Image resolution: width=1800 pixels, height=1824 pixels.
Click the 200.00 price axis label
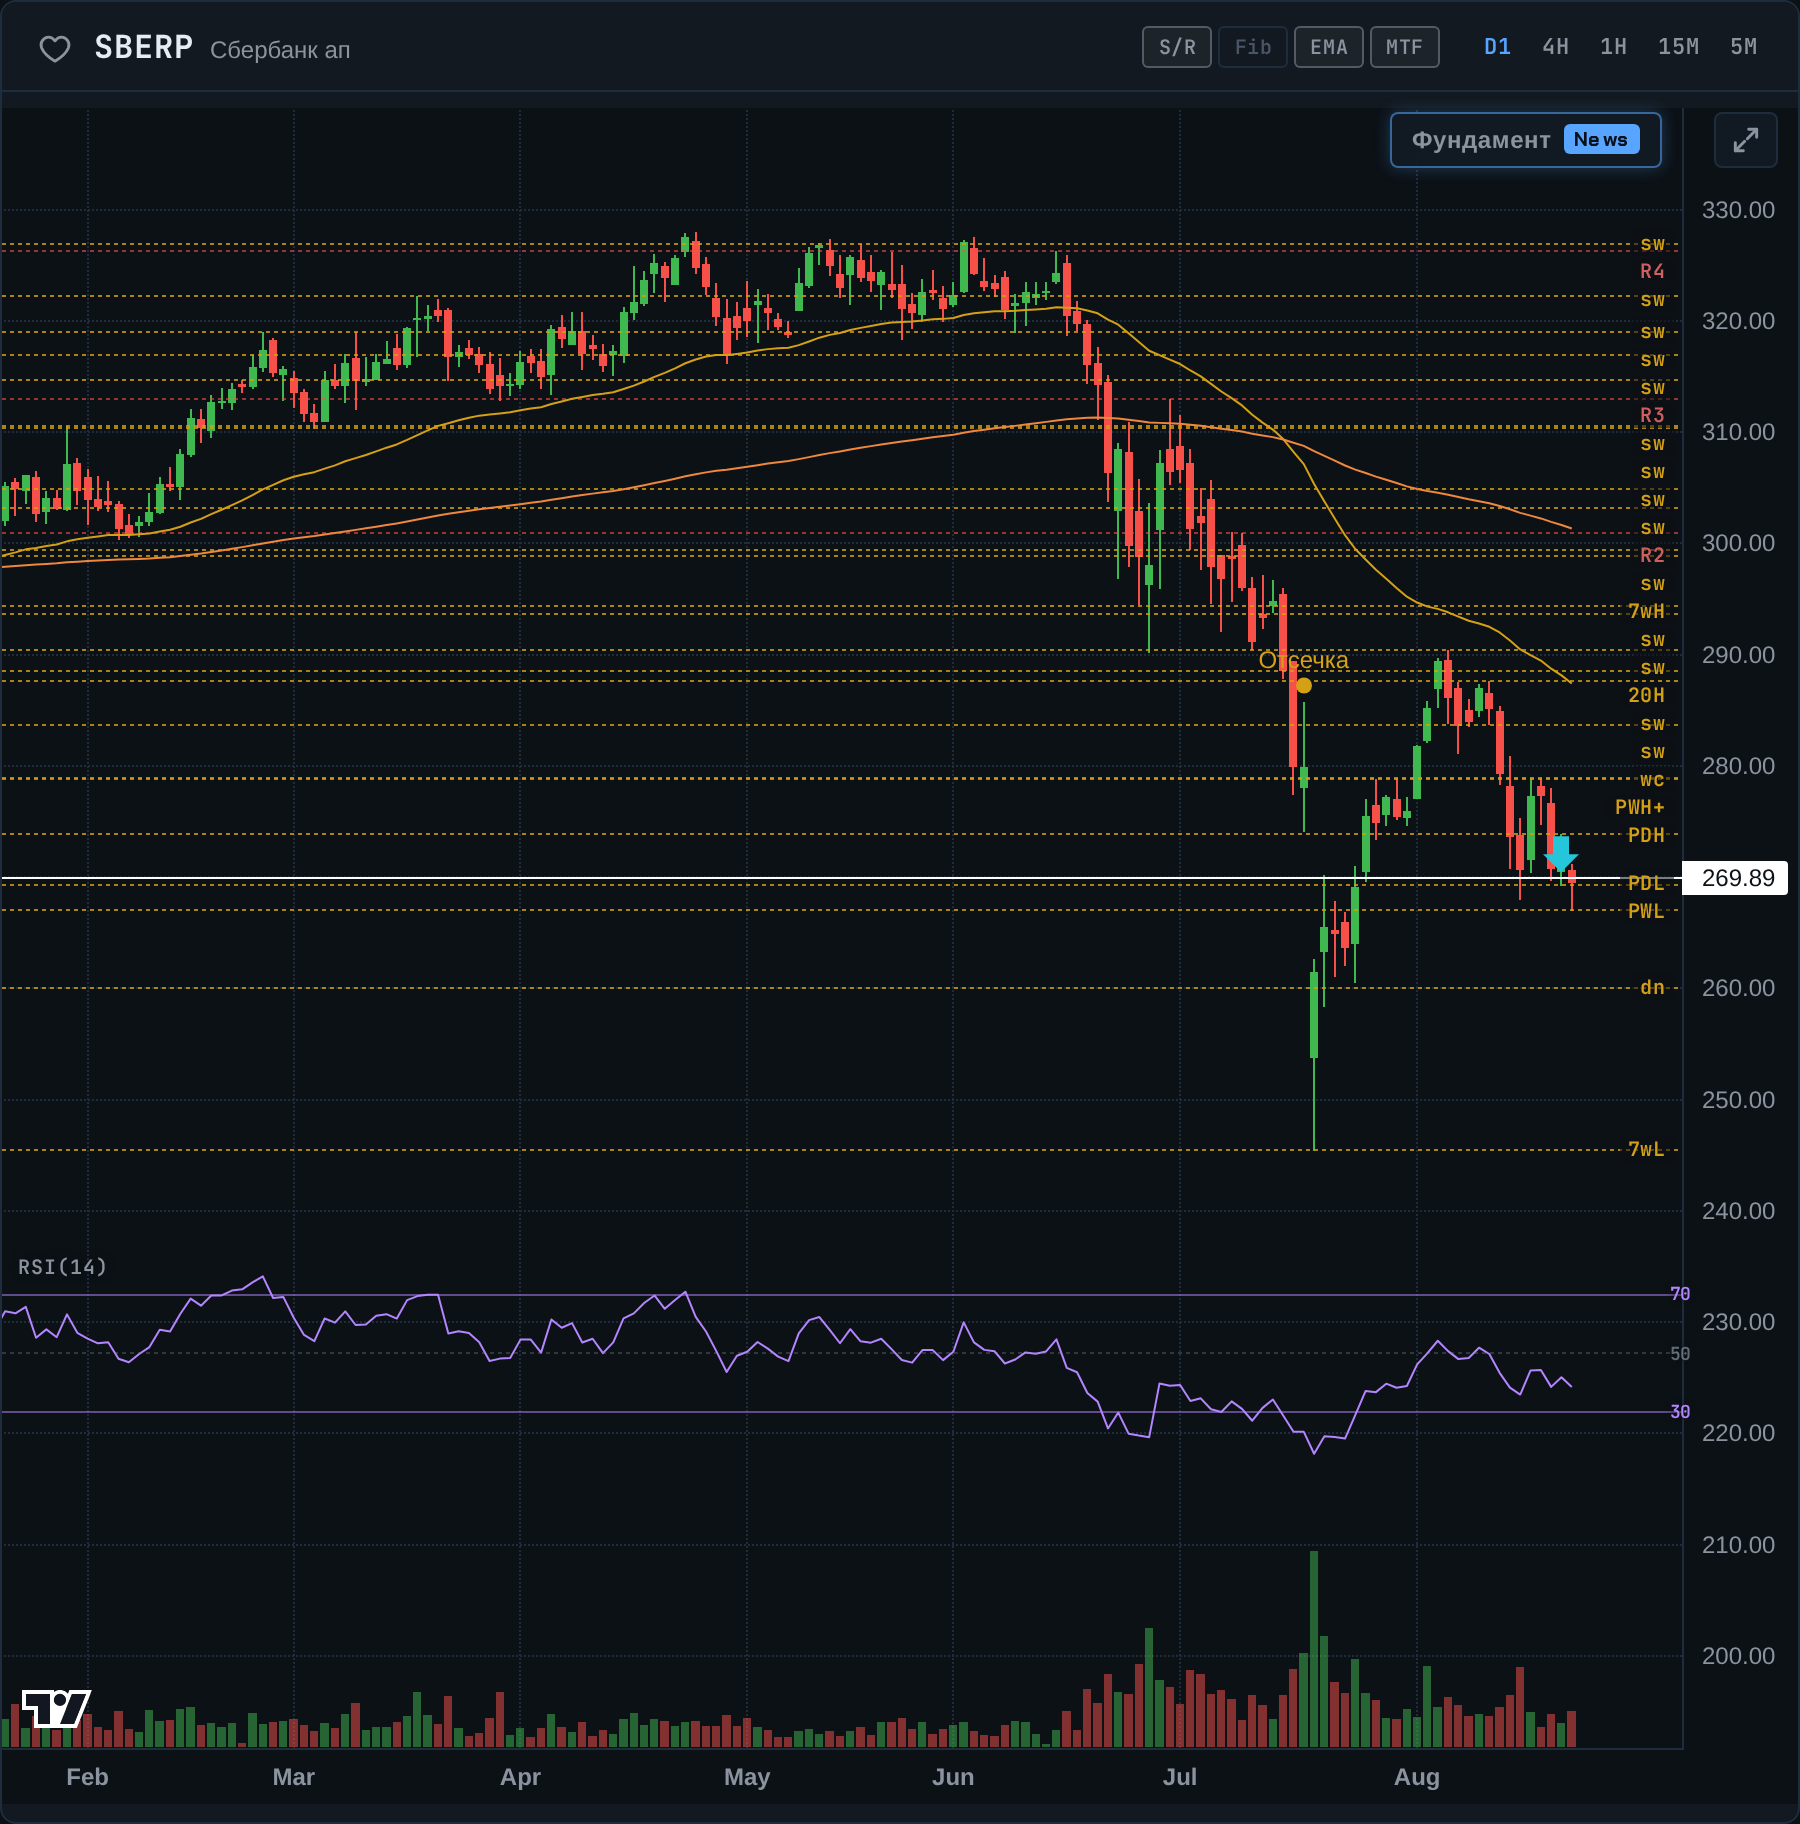pyautogui.click(x=1738, y=1656)
